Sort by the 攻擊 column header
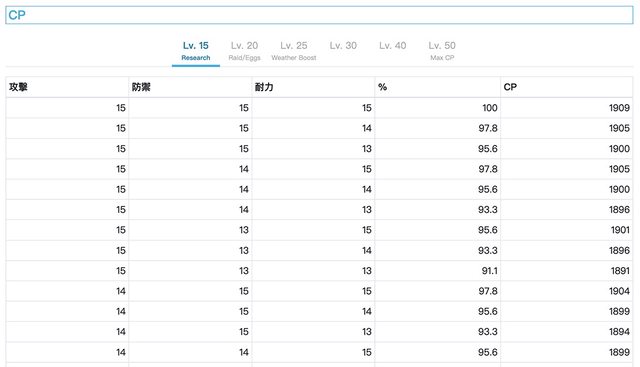Screen dimensions: 640x367 click(67, 87)
